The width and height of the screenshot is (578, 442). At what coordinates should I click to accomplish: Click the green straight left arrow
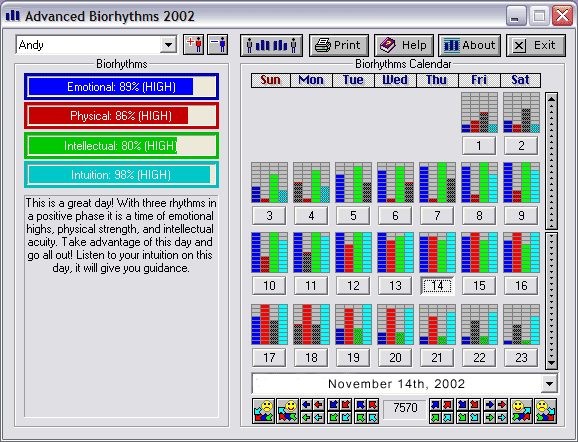pos(306,418)
